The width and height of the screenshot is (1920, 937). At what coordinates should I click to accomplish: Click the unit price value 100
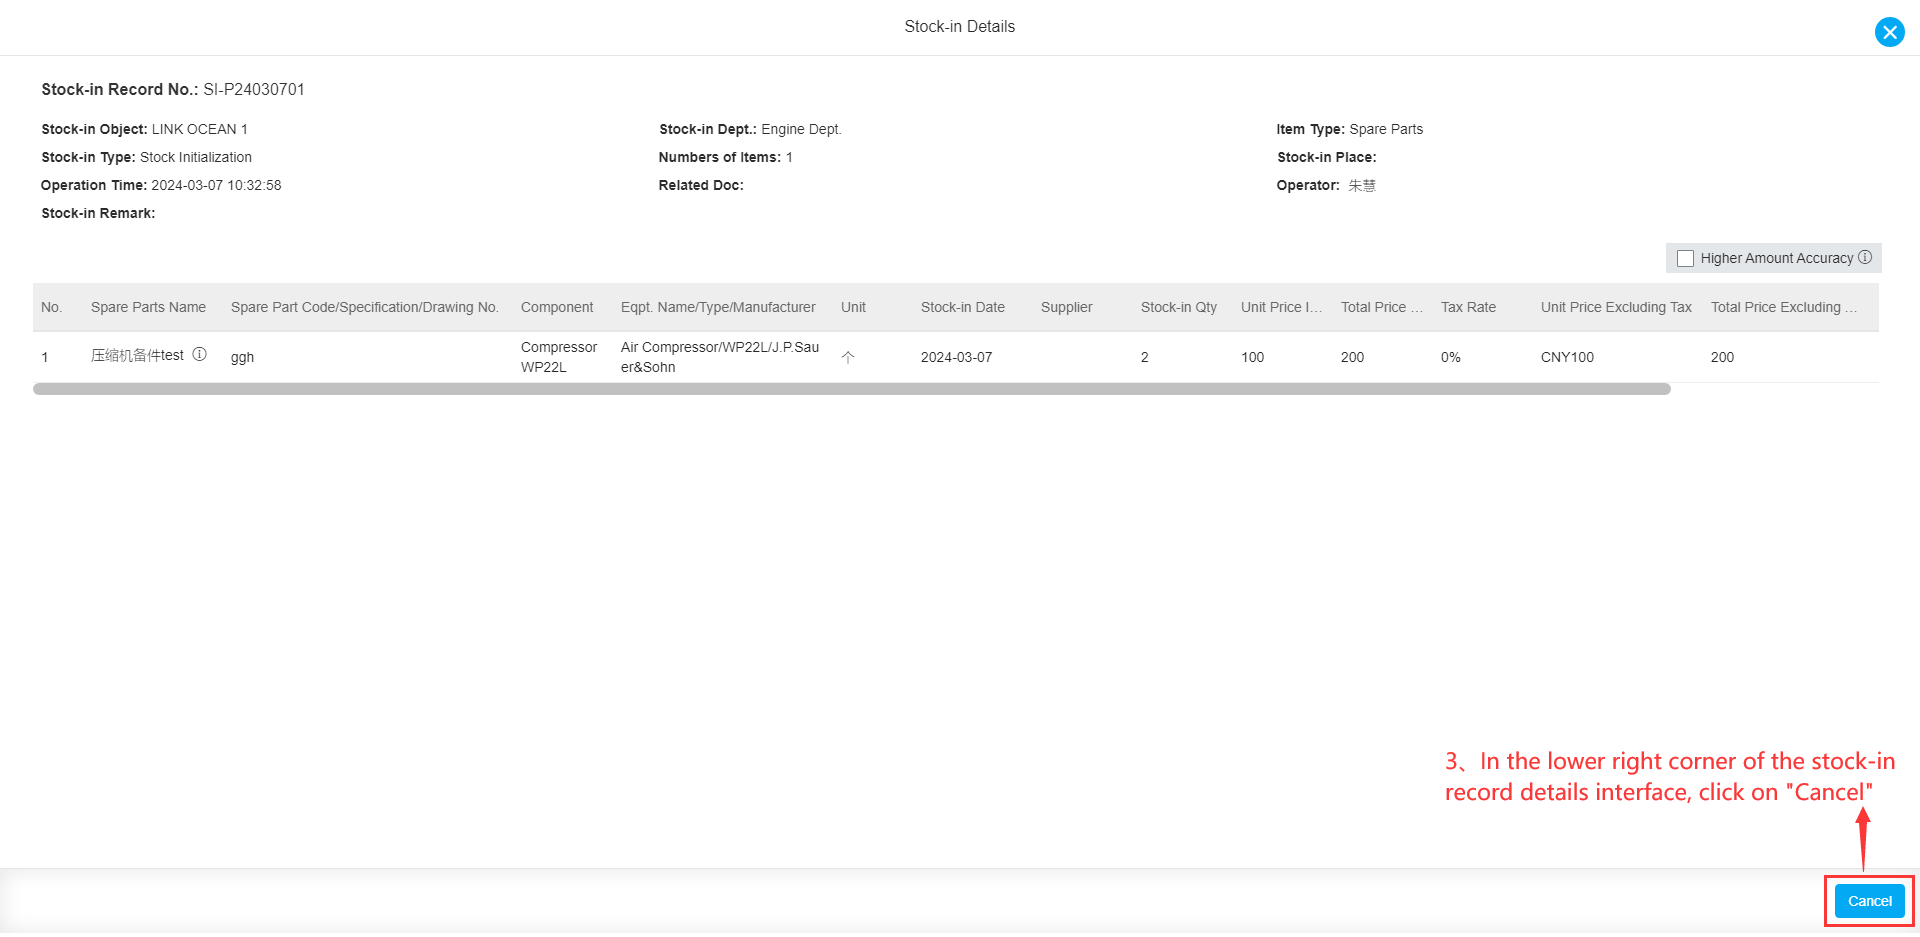pyautogui.click(x=1252, y=357)
